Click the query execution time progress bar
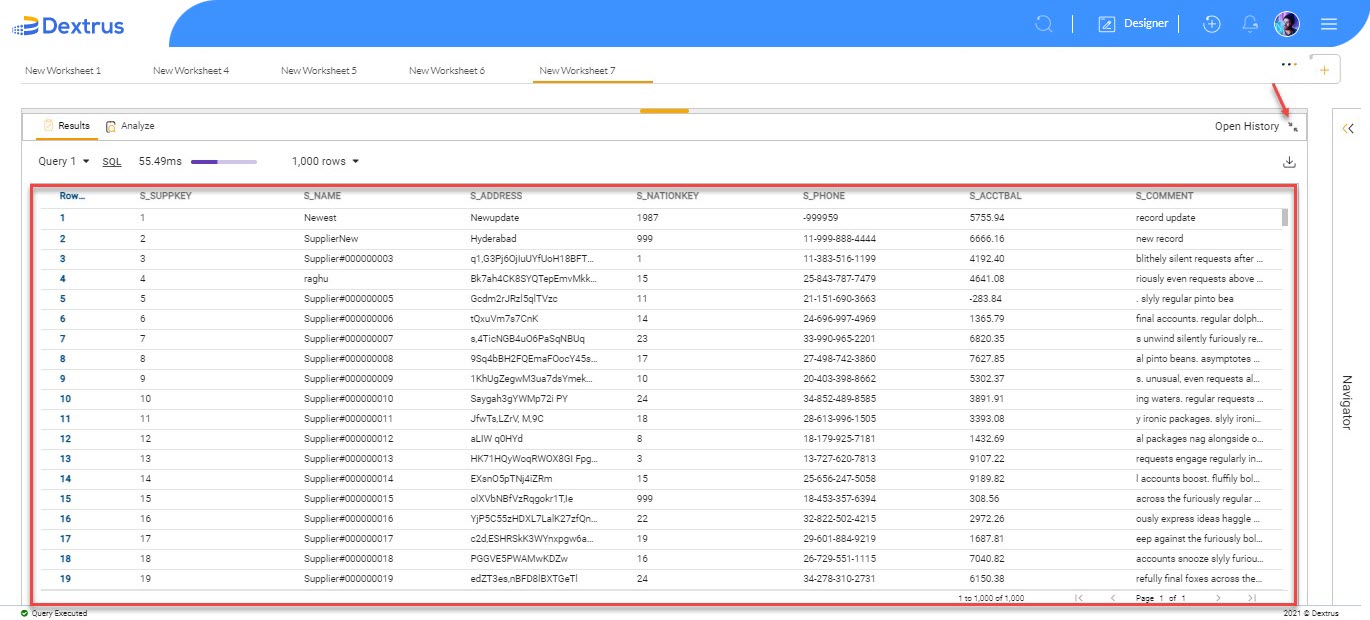 (224, 161)
